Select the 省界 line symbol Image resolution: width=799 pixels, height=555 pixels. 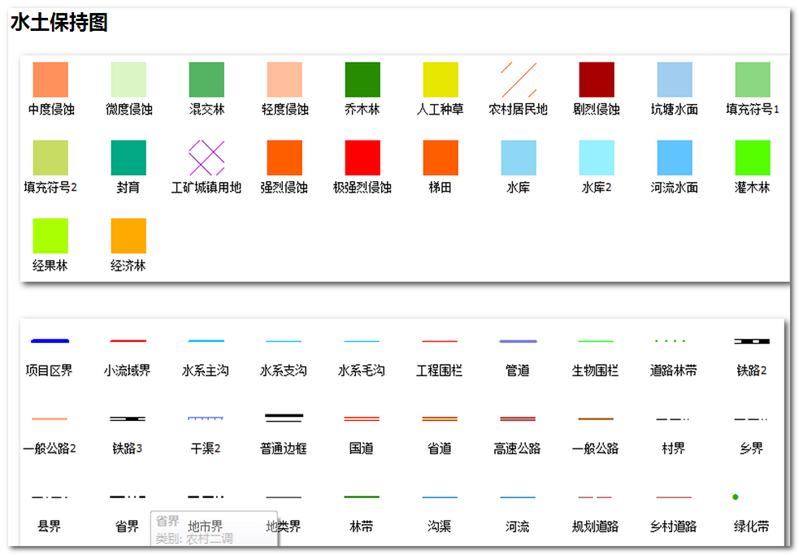(x=127, y=496)
